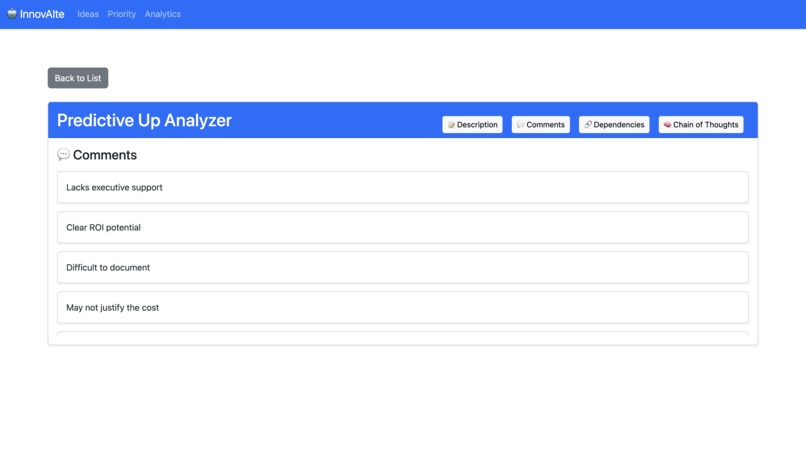
Task: Go to the Ideas nav item
Action: tap(88, 14)
